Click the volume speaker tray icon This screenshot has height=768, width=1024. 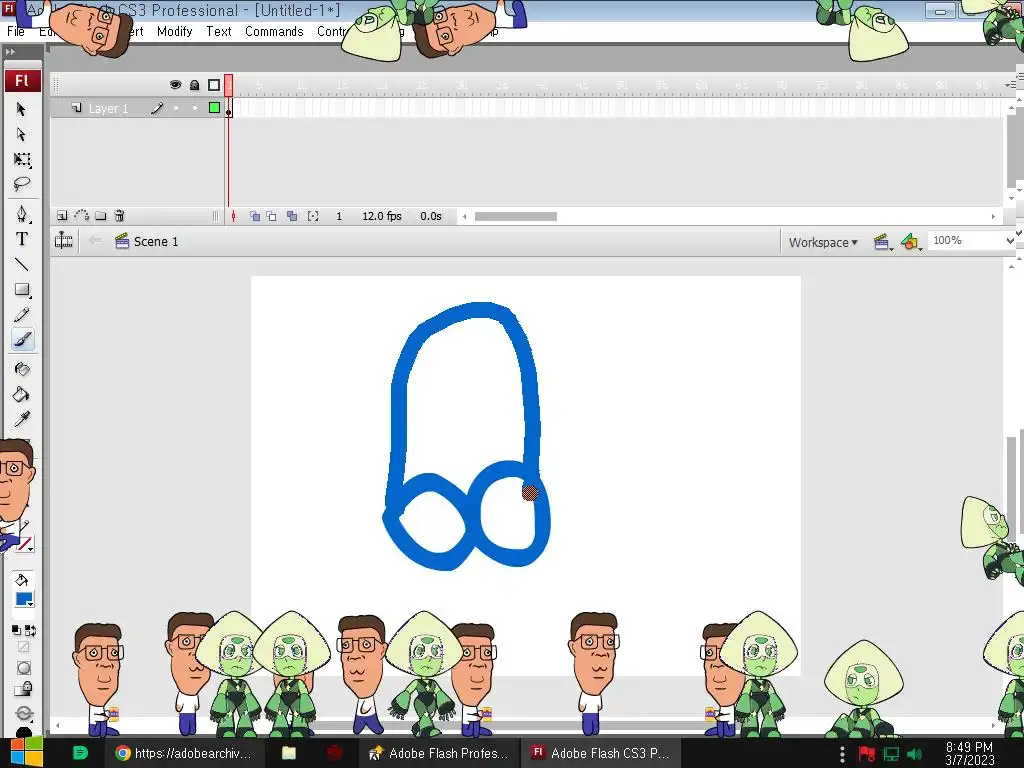tap(914, 754)
